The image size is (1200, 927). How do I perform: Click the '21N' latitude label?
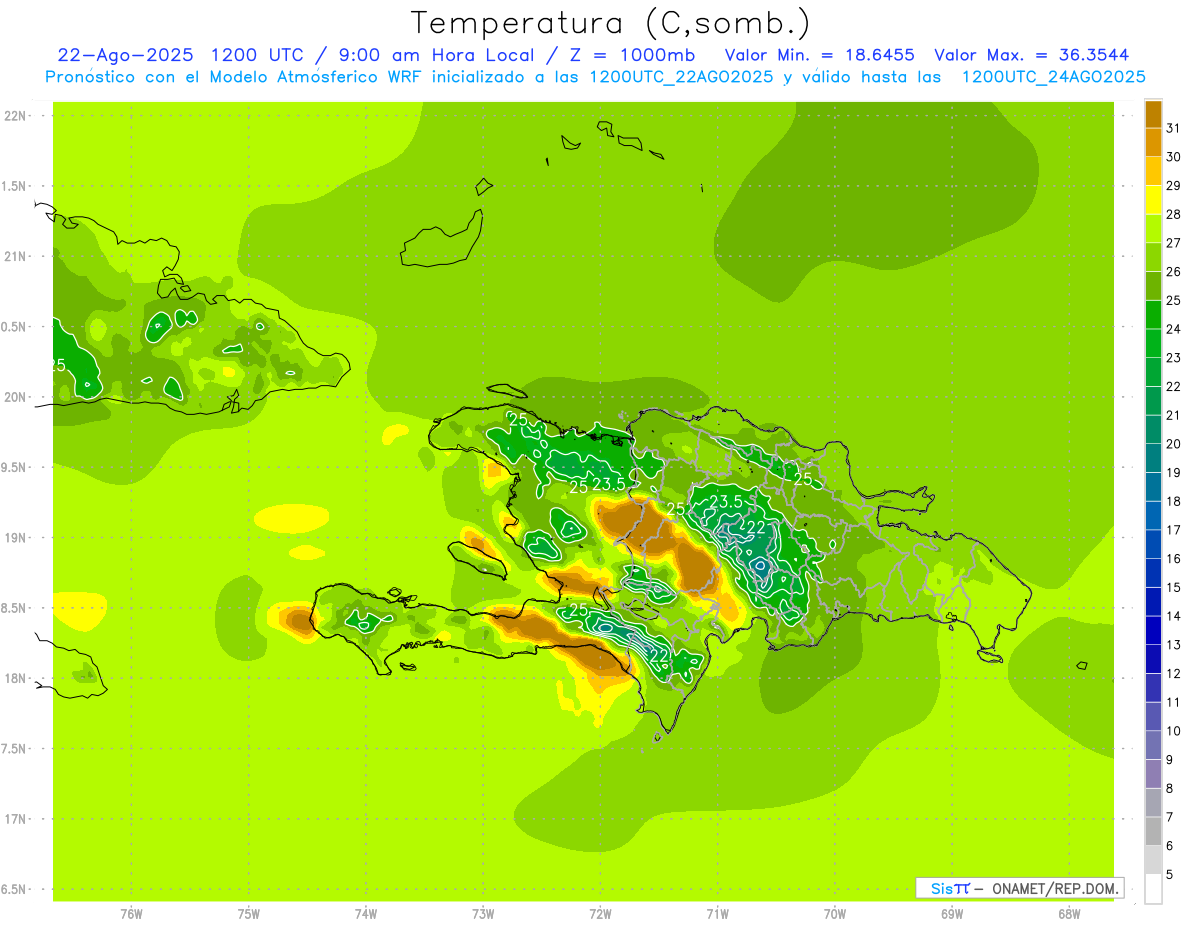[15, 256]
